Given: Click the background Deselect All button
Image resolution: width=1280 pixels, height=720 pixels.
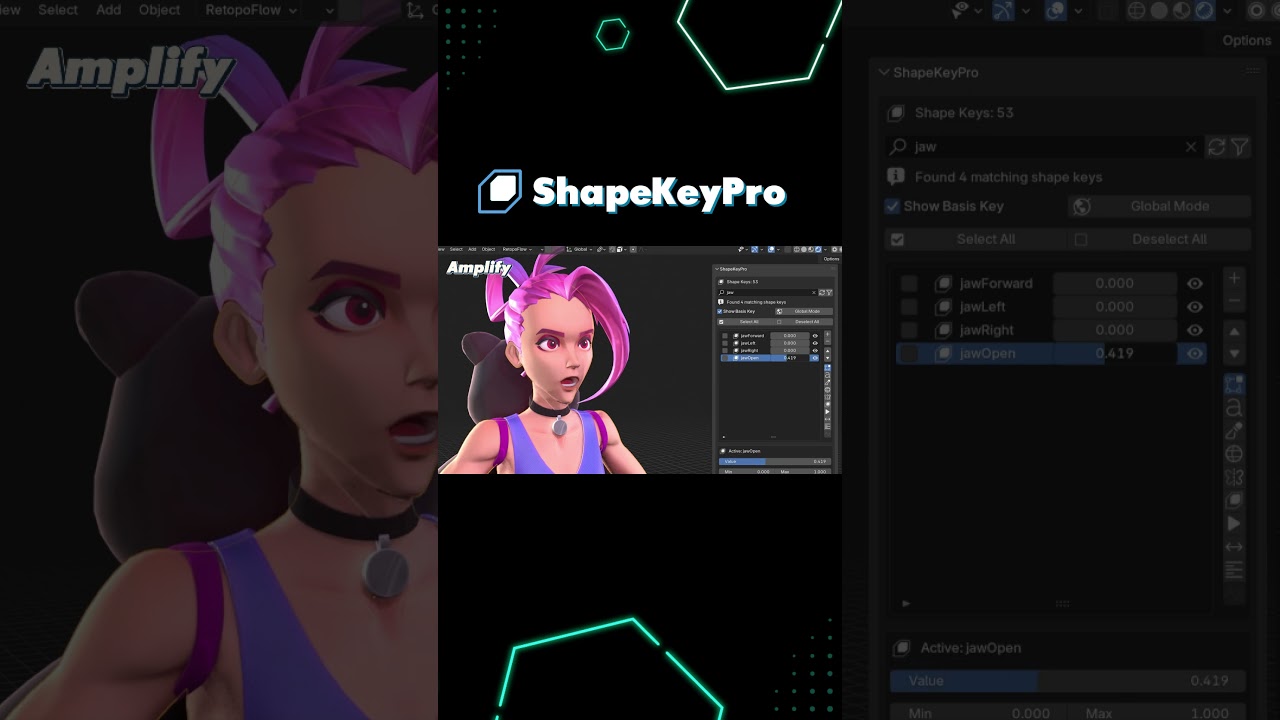Looking at the screenshot, I should pos(1159,239).
